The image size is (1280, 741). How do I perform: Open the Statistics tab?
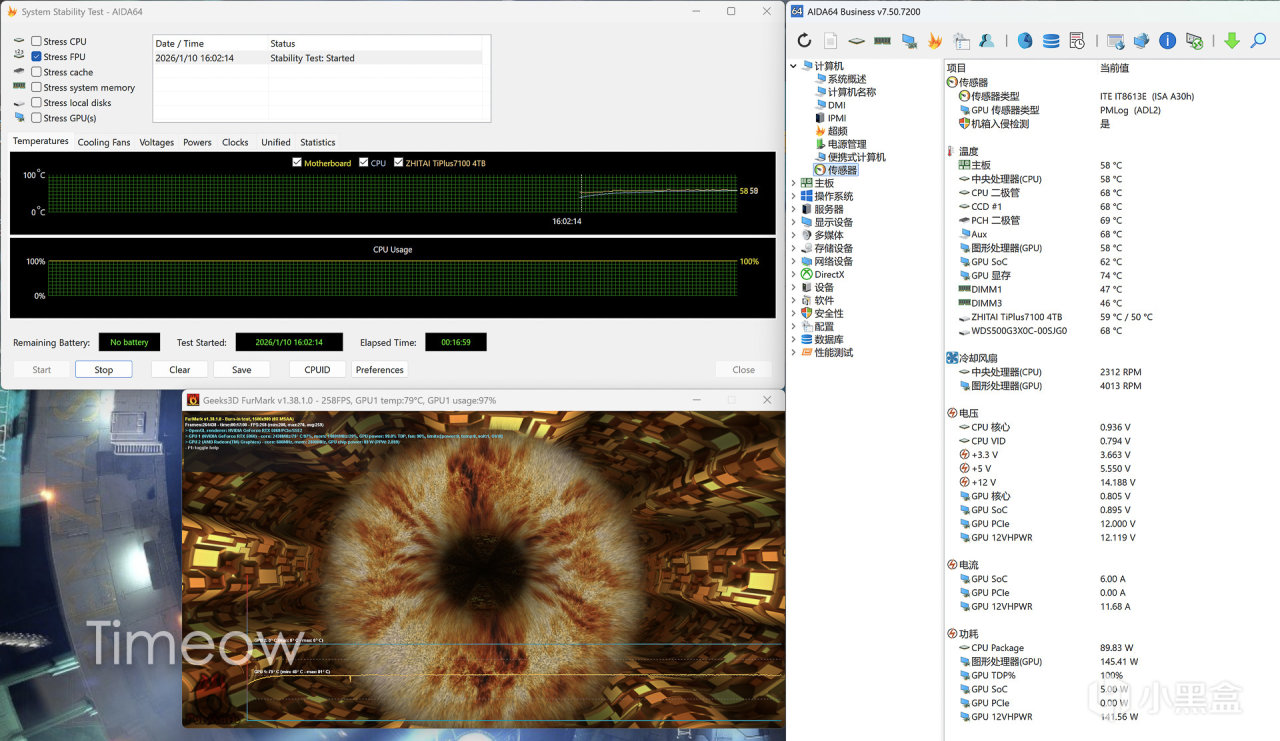[x=318, y=142]
